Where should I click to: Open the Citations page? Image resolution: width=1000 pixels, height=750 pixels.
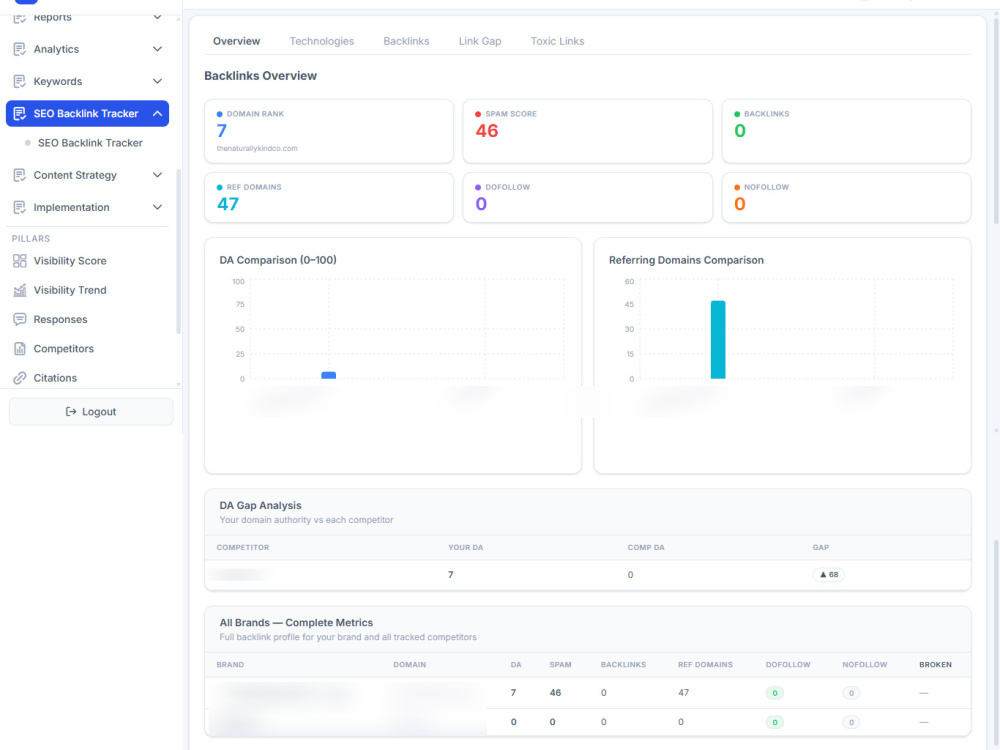tap(55, 378)
